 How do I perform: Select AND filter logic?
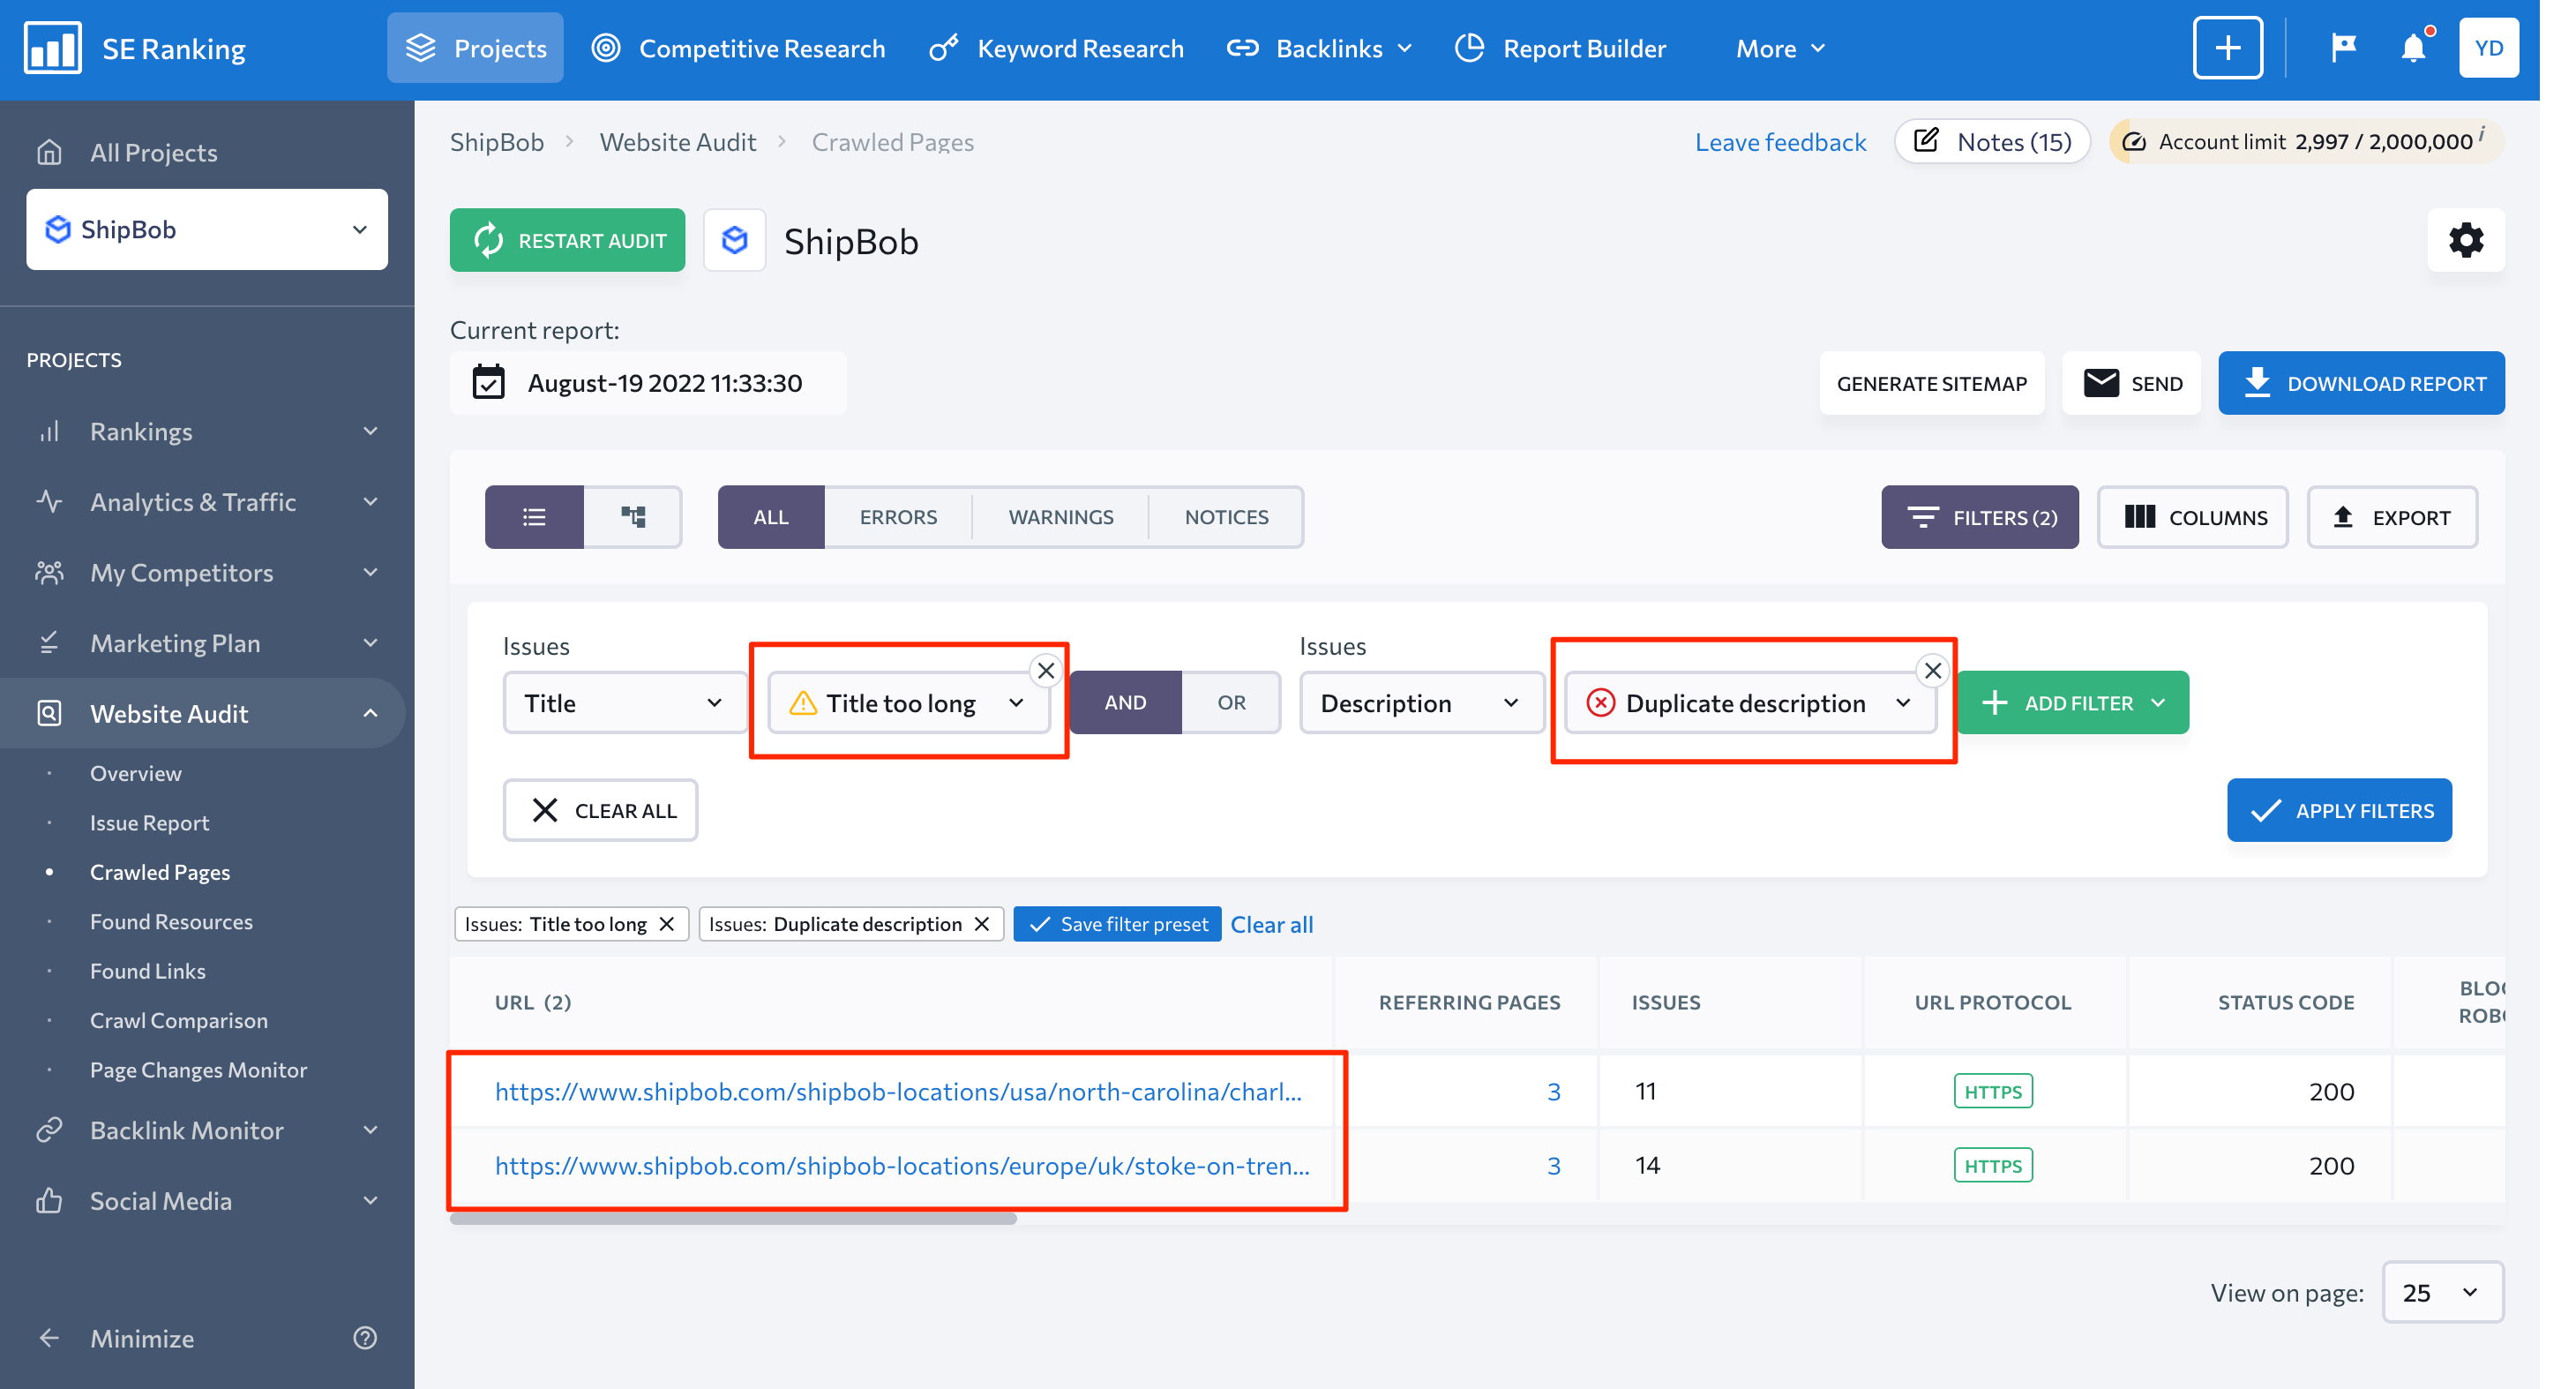pos(1125,702)
